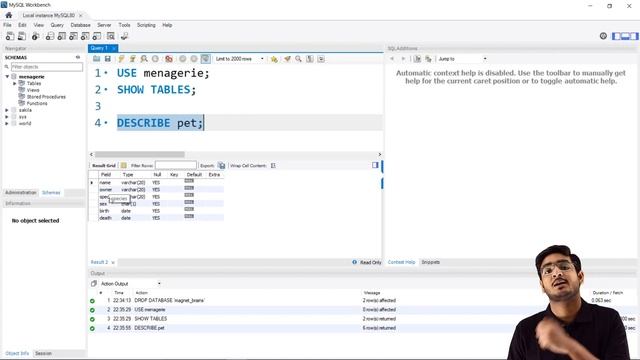This screenshot has width=640, height=360.
Task: Open the Server menu
Action: click(104, 25)
